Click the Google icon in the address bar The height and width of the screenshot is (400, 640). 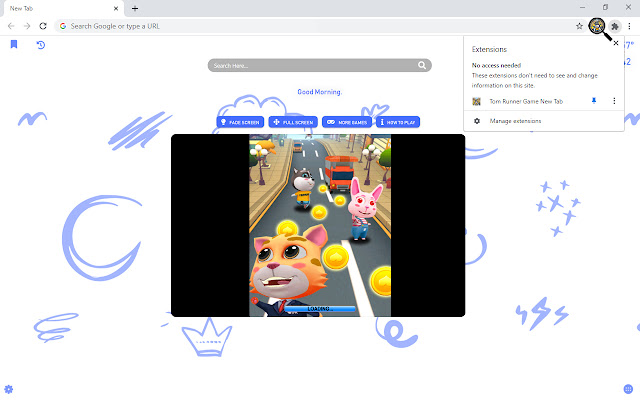(x=63, y=26)
